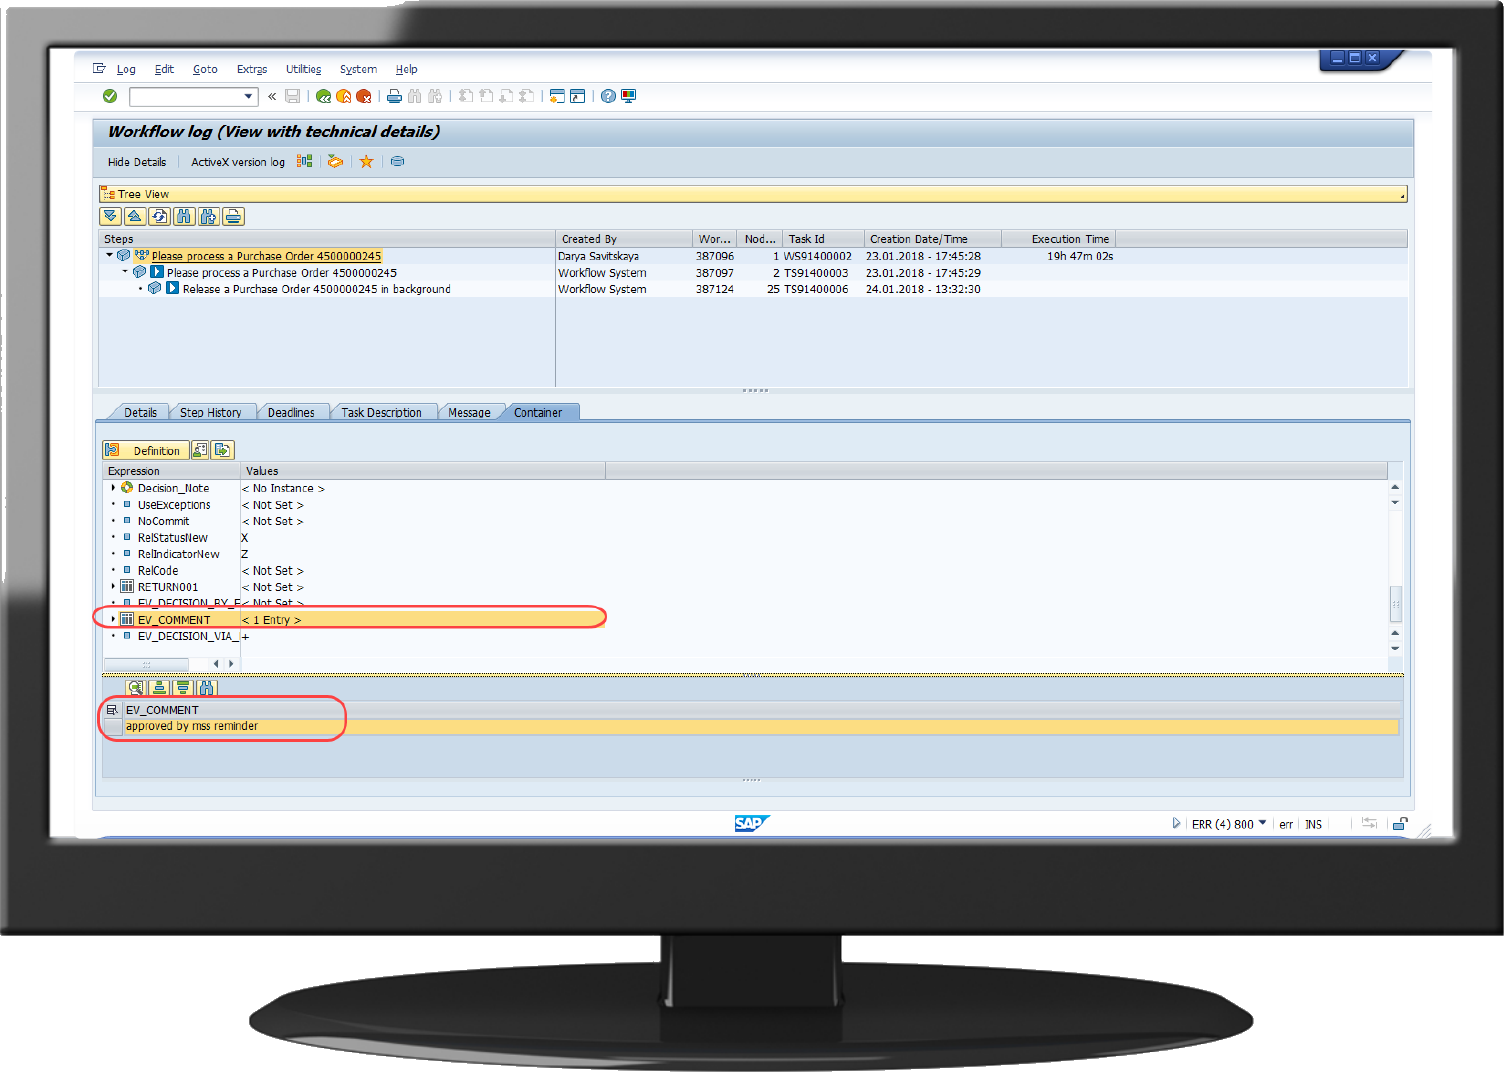The image size is (1504, 1072).
Task: Click the details magnifier icon above EV_COMMENT table
Action: 136,687
